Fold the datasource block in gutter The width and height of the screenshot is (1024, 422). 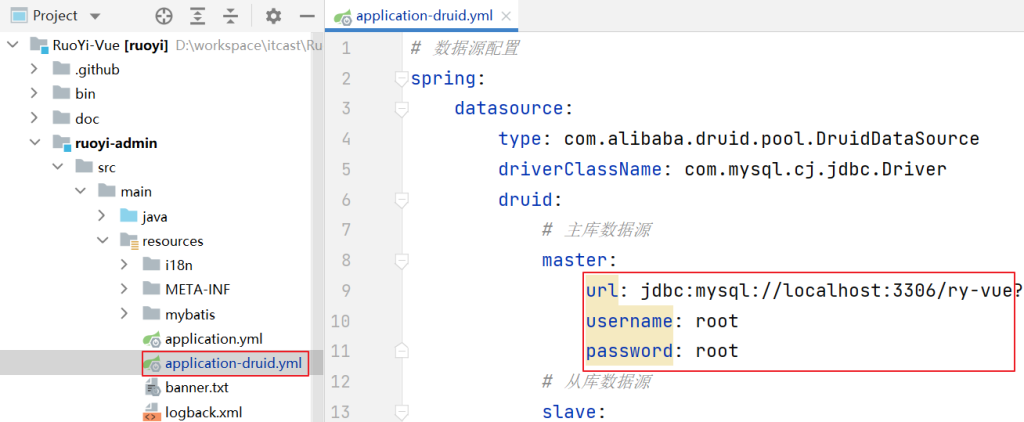click(402, 109)
